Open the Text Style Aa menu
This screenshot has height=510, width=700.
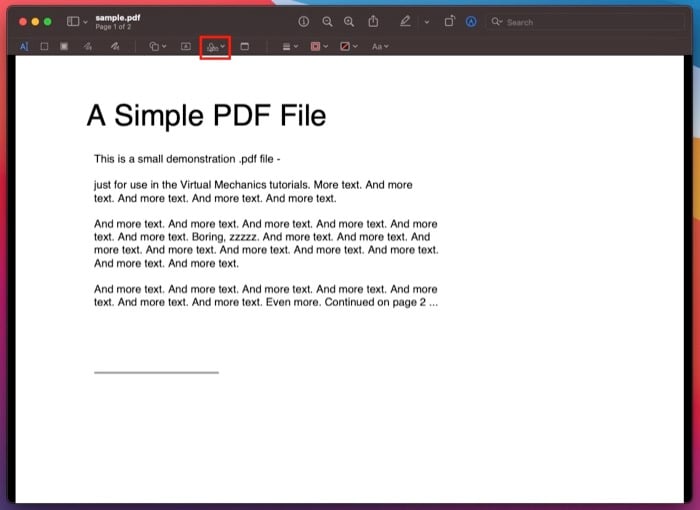(380, 46)
